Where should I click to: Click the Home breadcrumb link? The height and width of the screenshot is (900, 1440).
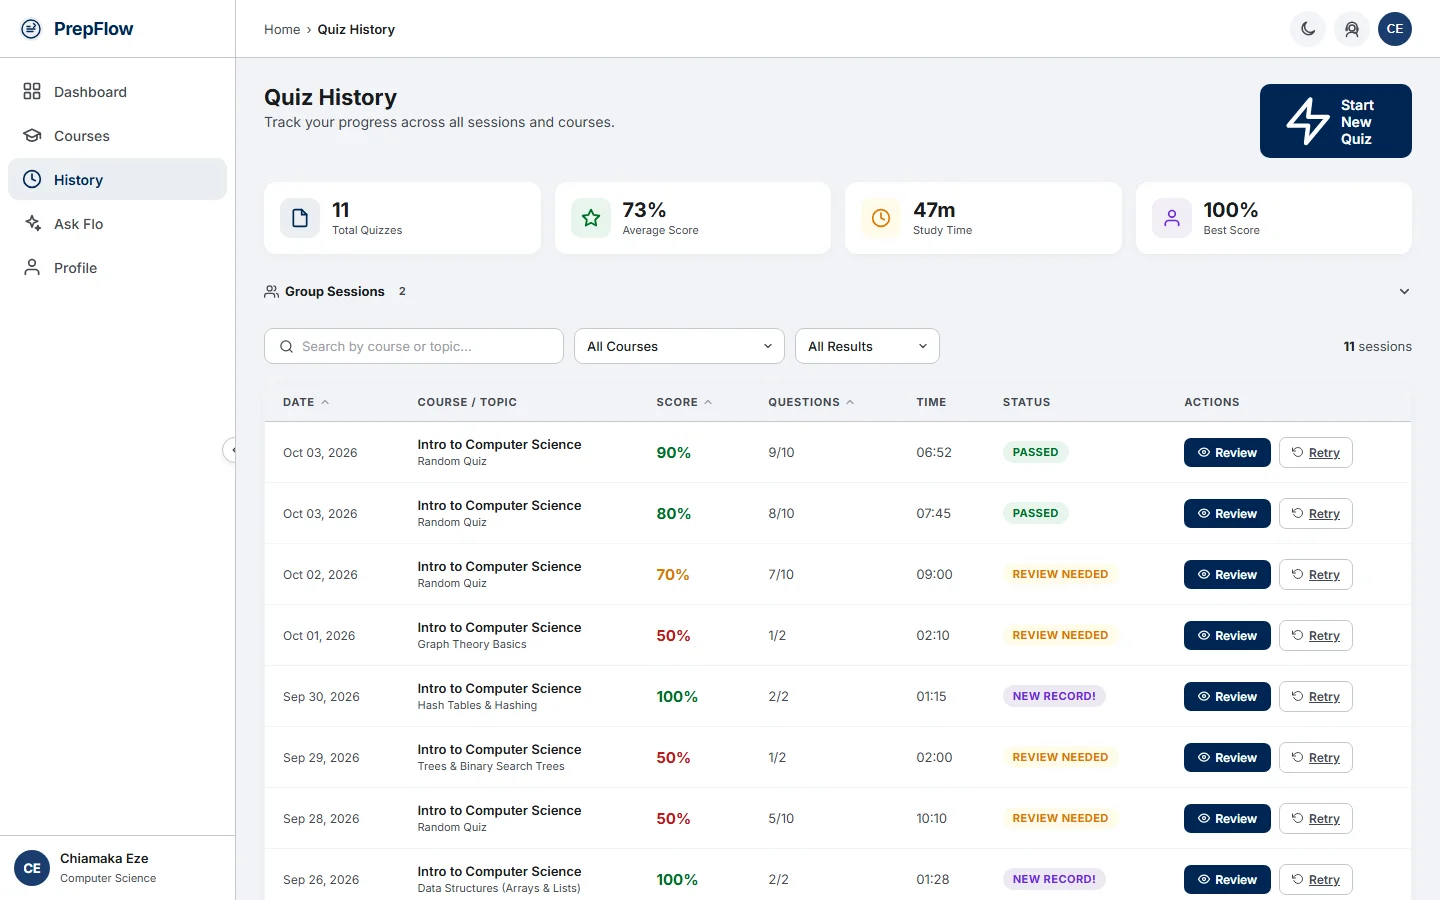282,30
